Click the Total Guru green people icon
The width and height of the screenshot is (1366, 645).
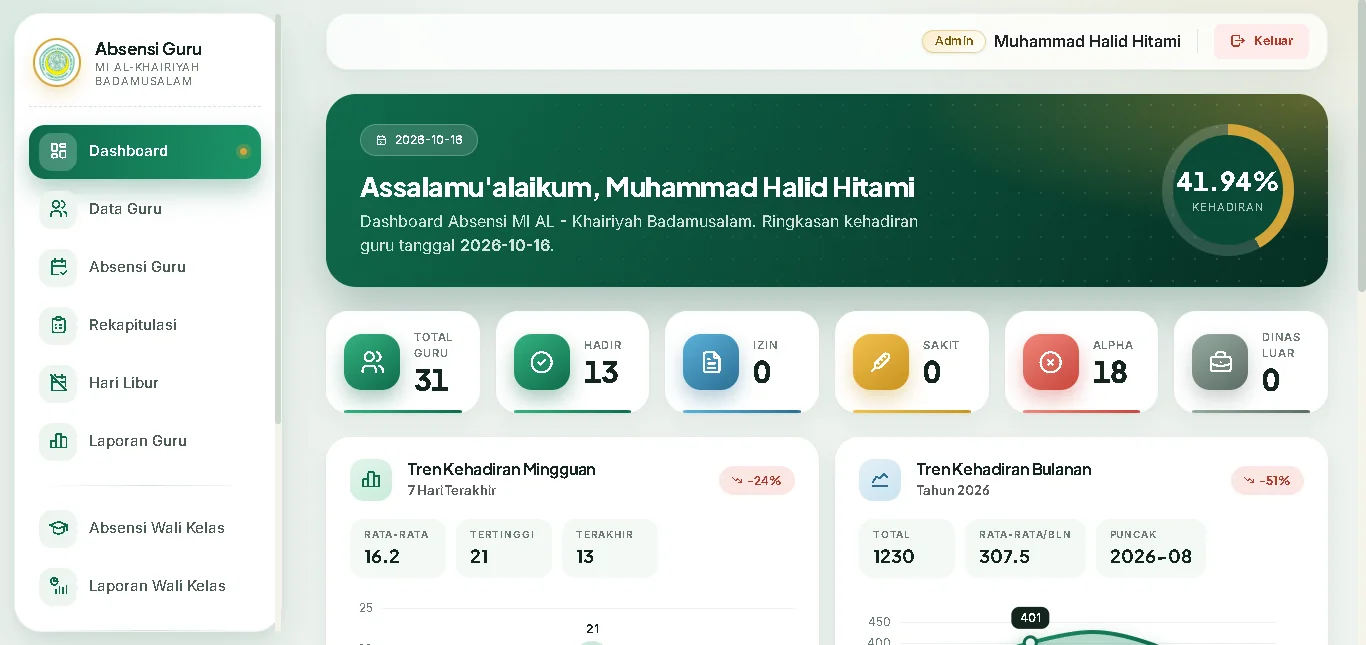point(372,362)
